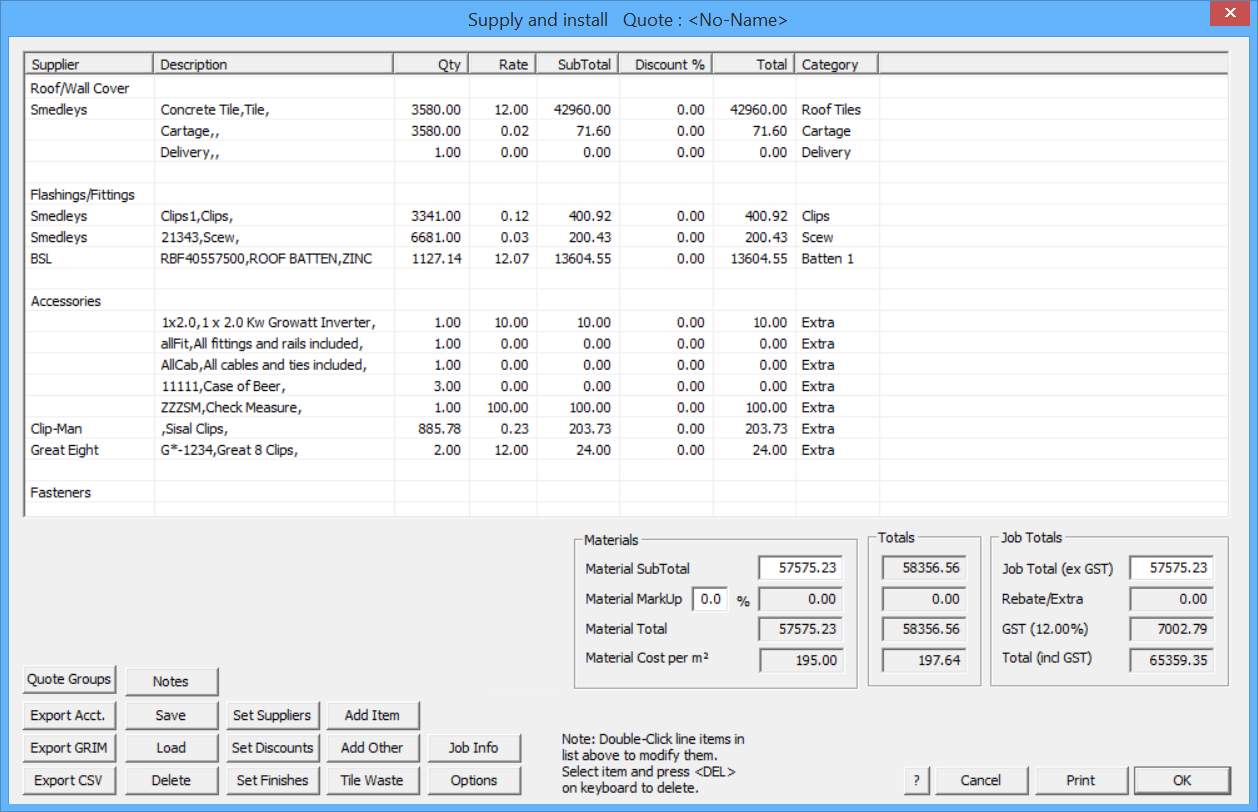Click the GST amount 7002.79

pyautogui.click(x=1171, y=629)
